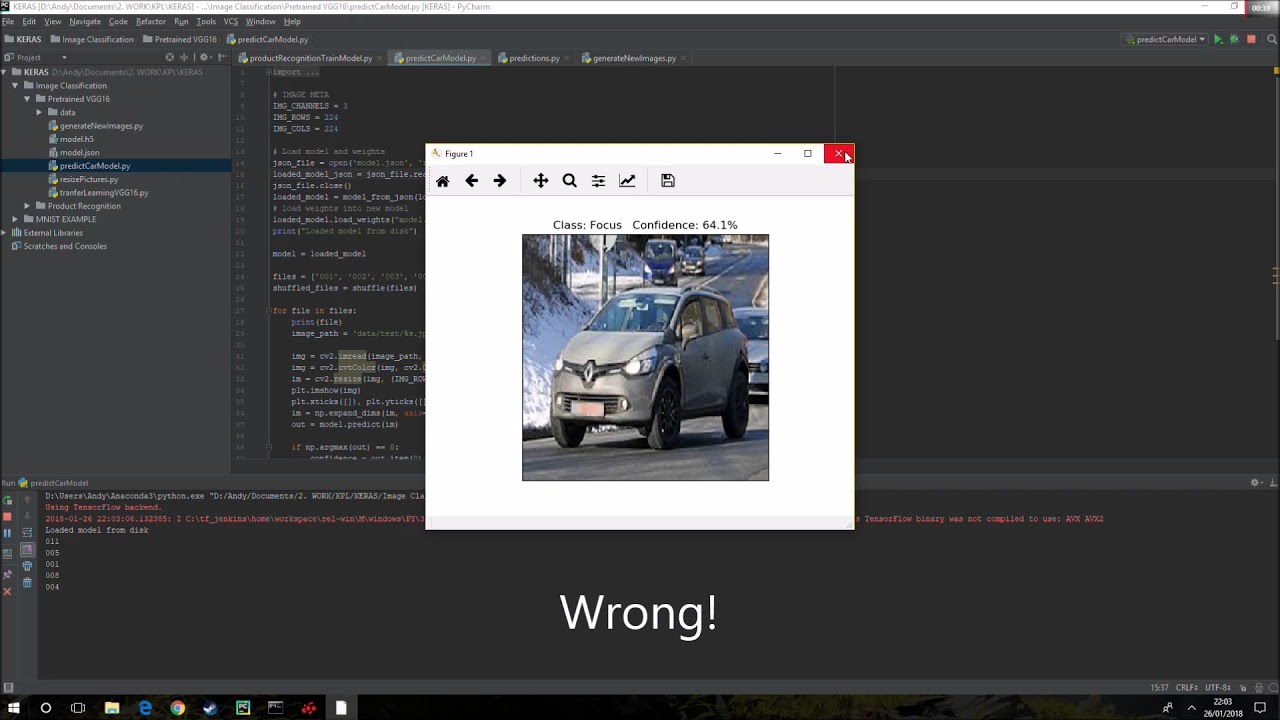Viewport: 1280px width, 720px height.
Task: Click the car image in Figure 1
Action: pyautogui.click(x=645, y=358)
